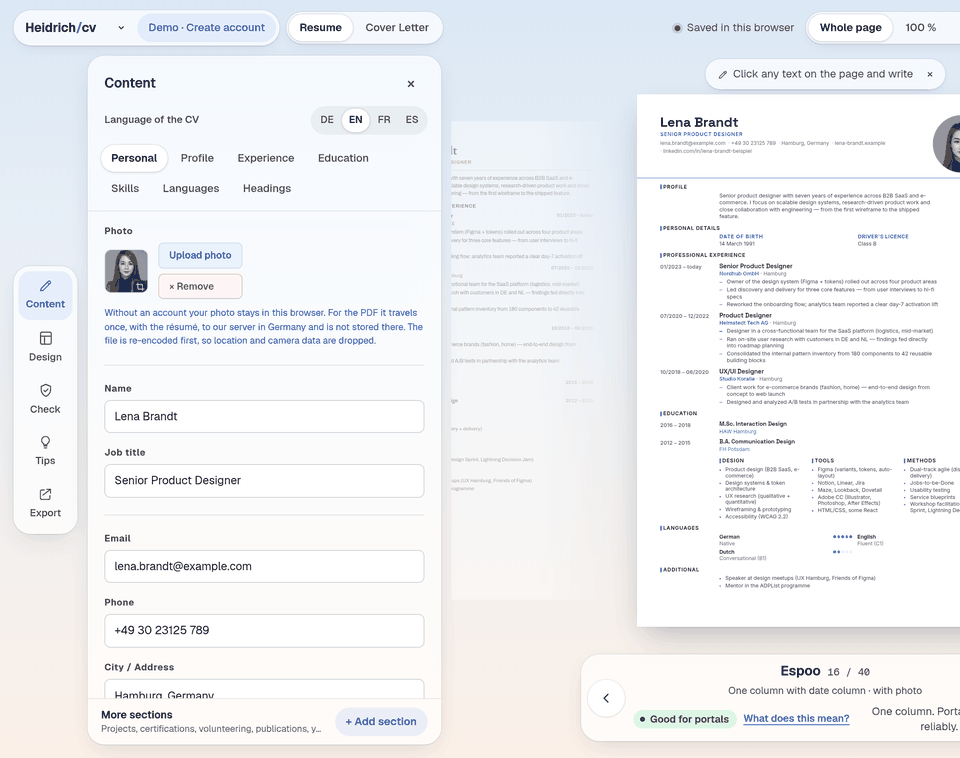Screen dimensions: 960x758
Task: Click the profile photo thumbnail in panel
Action: click(126, 271)
